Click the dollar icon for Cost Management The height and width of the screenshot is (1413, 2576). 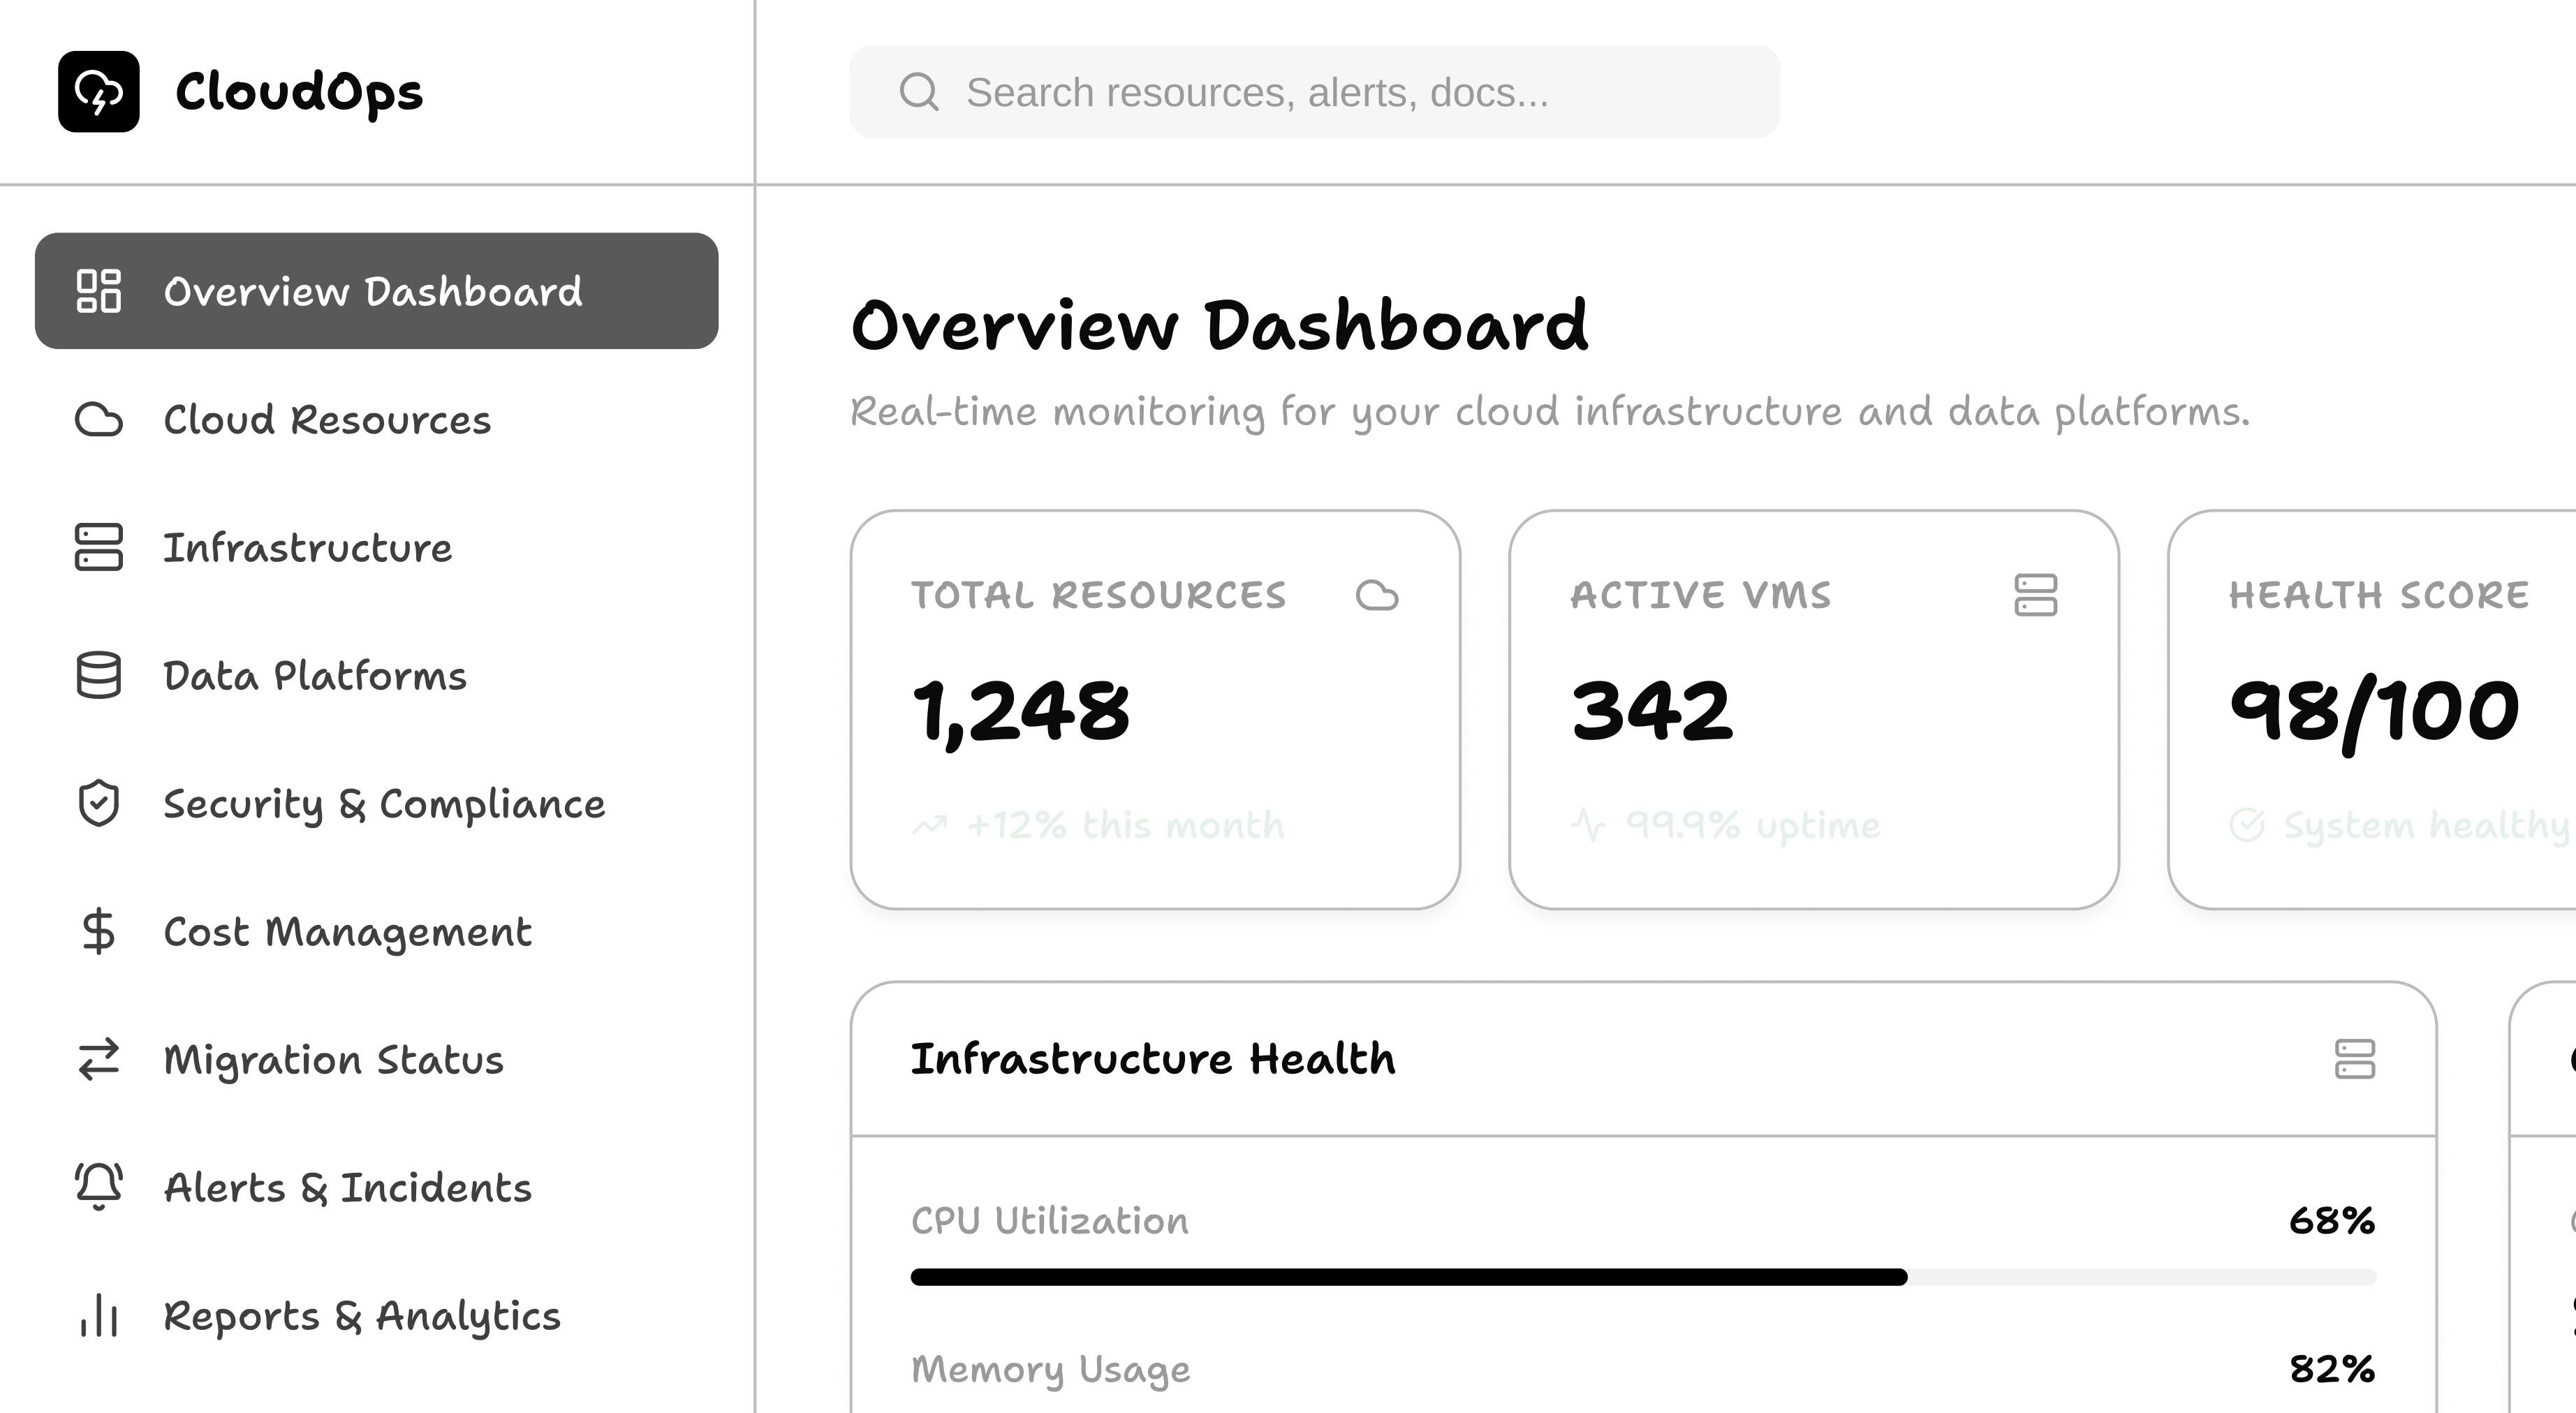click(x=98, y=931)
